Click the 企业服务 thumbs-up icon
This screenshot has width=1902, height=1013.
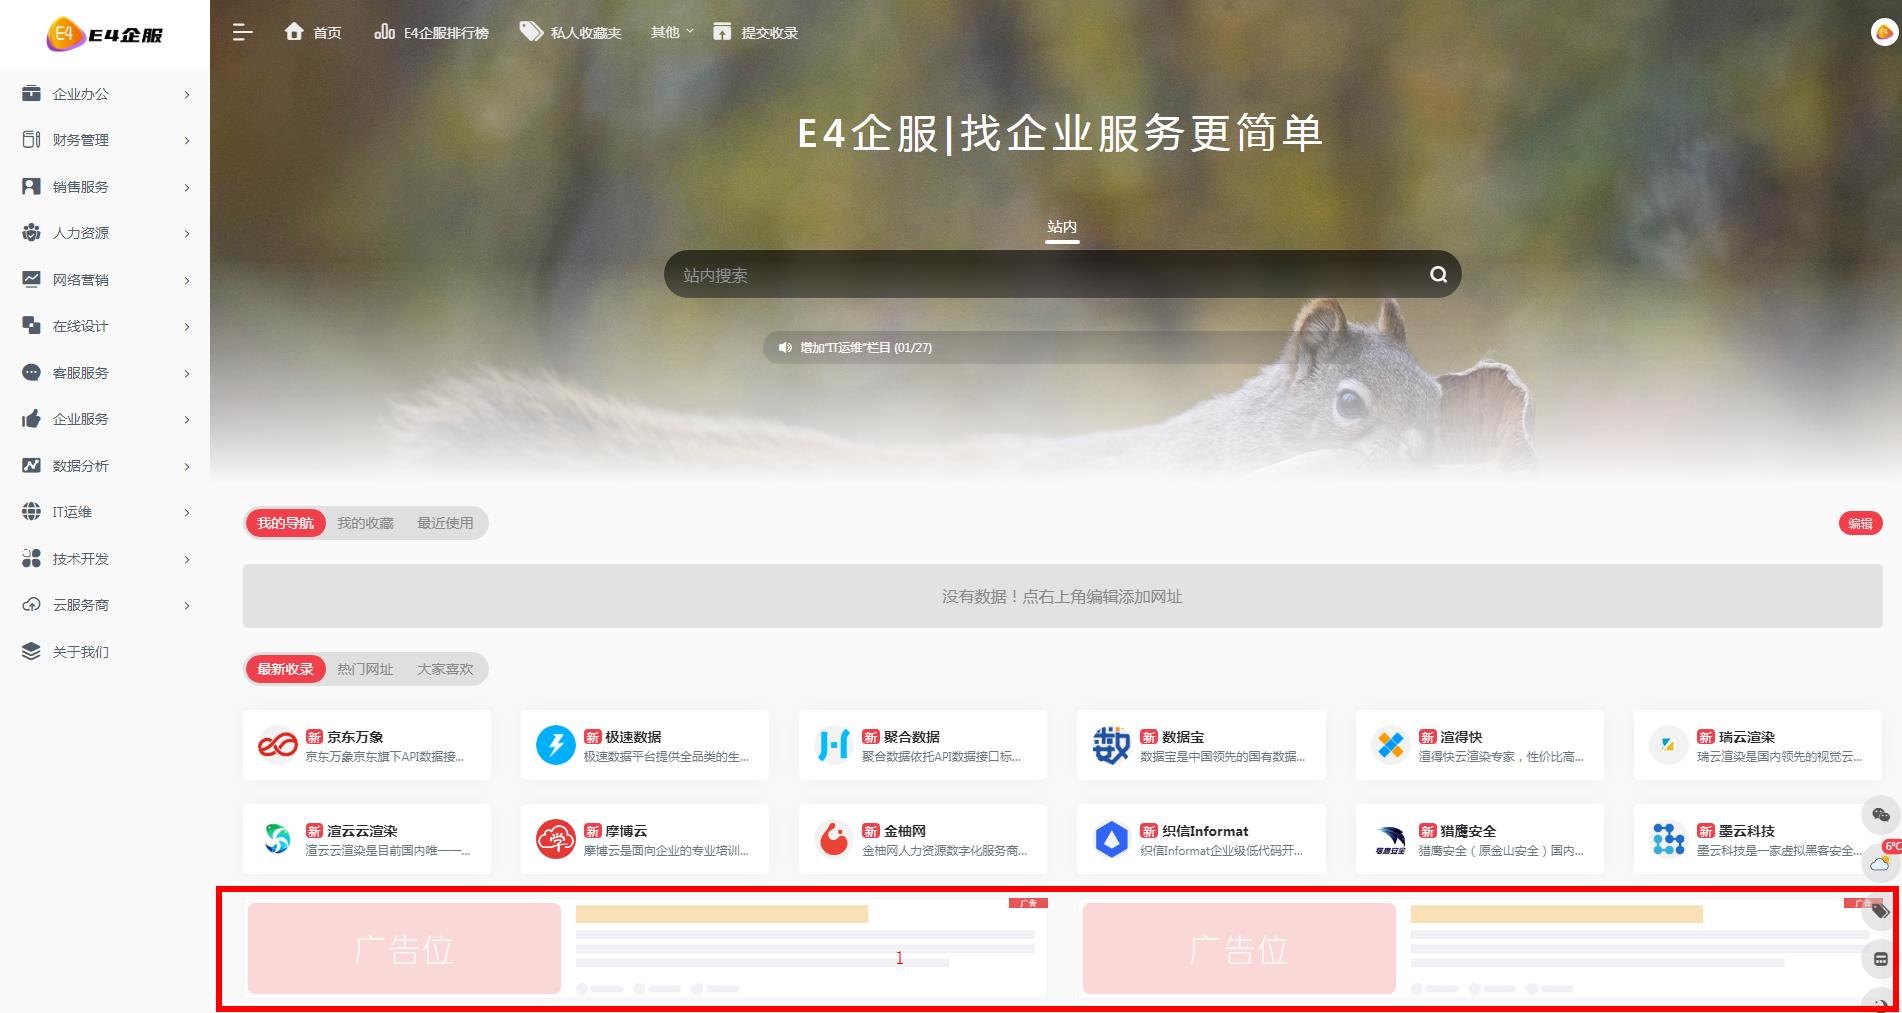click(x=32, y=419)
